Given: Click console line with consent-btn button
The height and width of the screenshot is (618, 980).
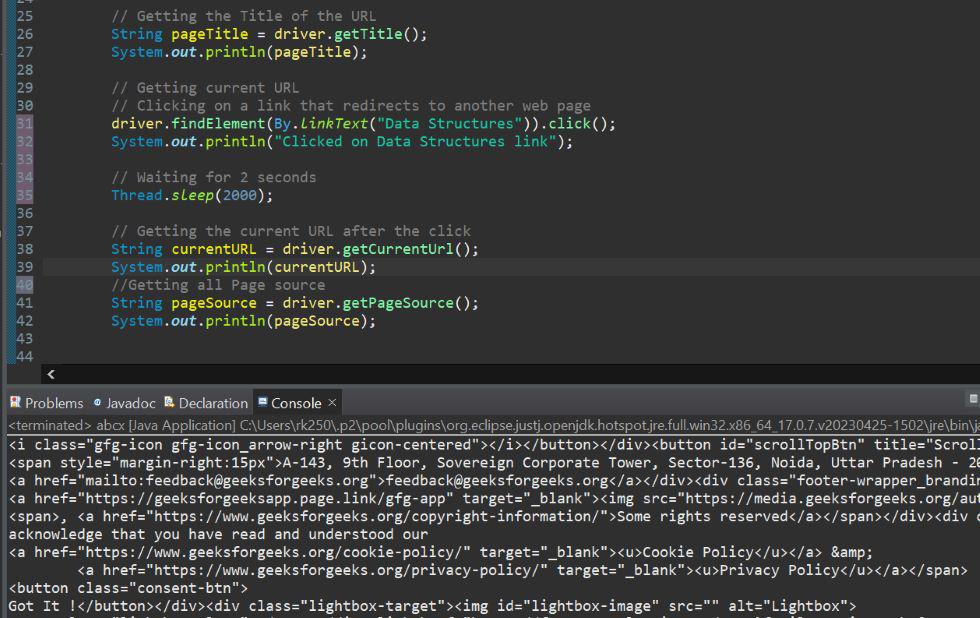Looking at the screenshot, I should [128, 588].
